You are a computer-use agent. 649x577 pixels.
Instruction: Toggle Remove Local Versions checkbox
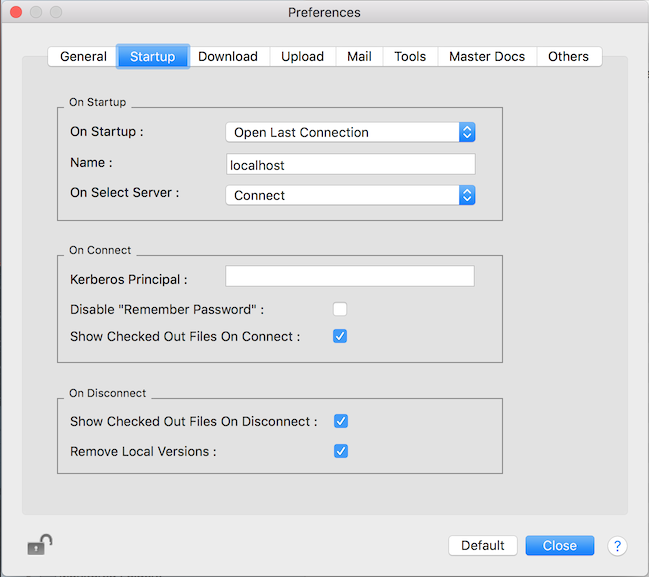[x=341, y=451]
